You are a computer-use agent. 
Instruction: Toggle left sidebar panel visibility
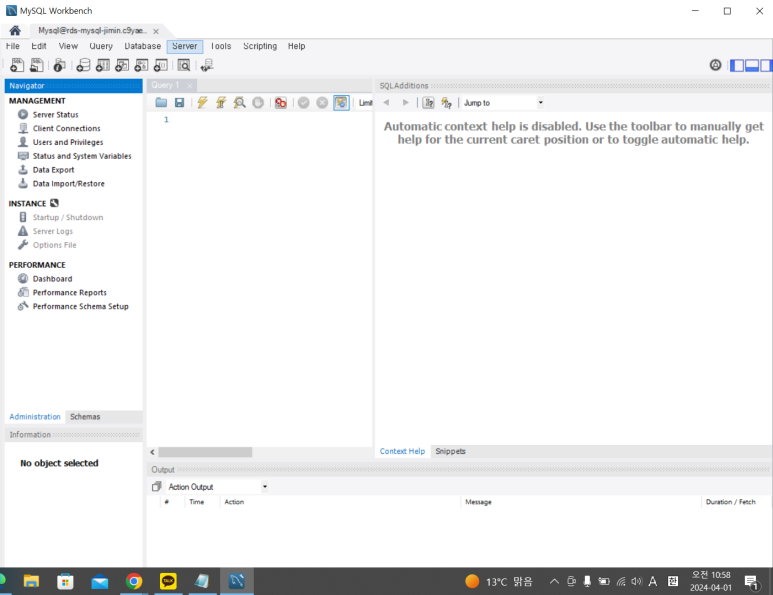click(737, 65)
